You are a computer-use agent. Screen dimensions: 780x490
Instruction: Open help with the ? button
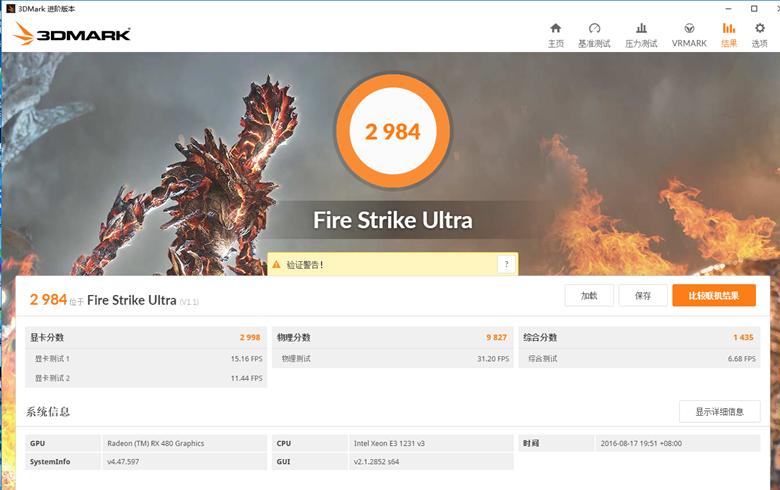pyautogui.click(x=507, y=264)
